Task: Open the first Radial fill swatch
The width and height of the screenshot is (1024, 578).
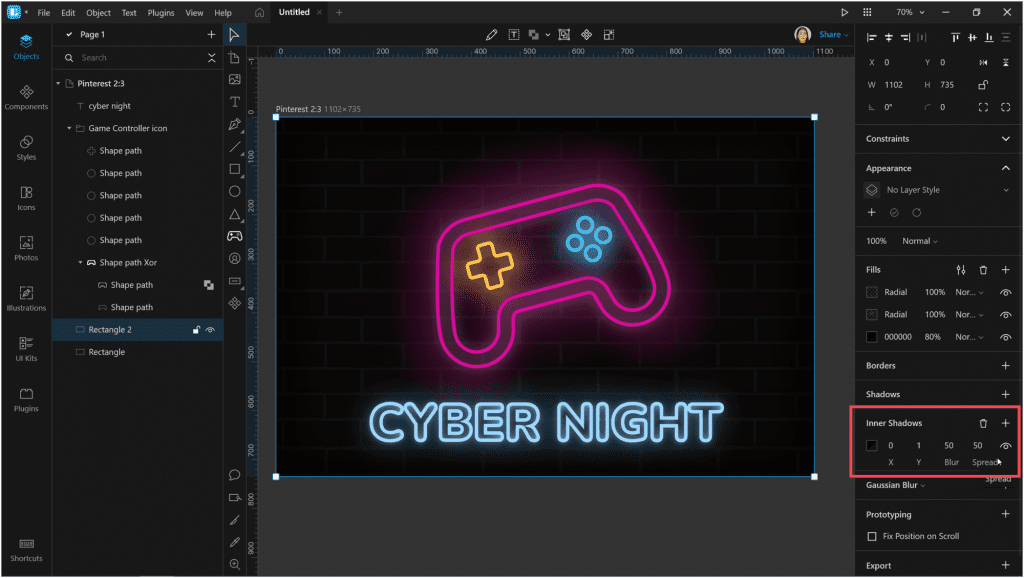Action: pyautogui.click(x=872, y=293)
